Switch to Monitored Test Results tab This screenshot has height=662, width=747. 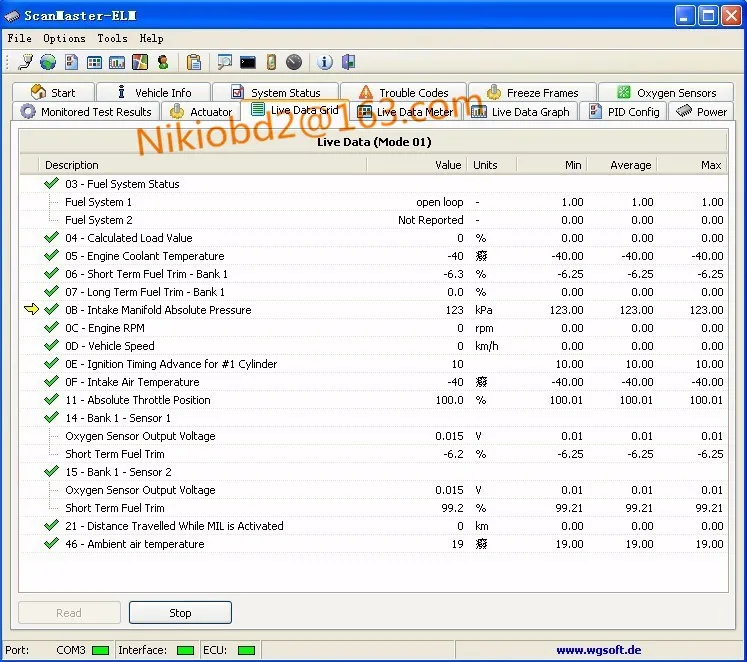coord(86,111)
